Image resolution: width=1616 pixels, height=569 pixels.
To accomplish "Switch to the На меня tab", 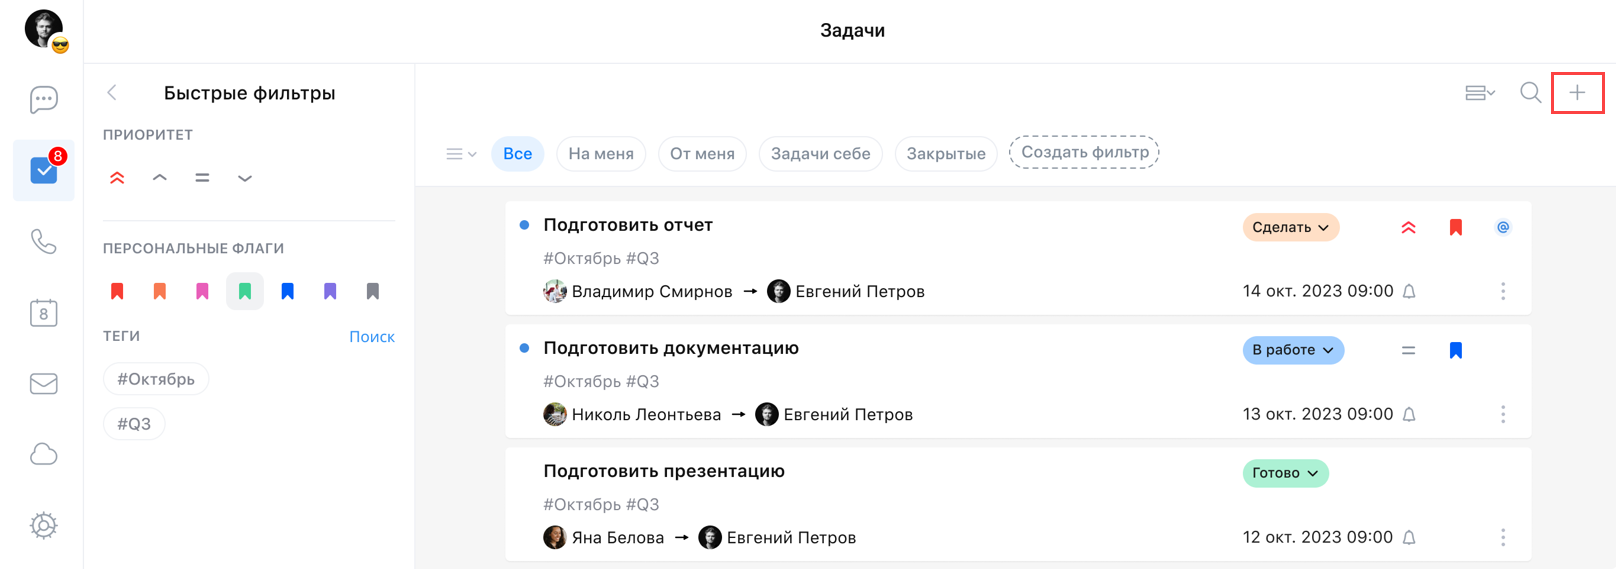I will 600,154.
